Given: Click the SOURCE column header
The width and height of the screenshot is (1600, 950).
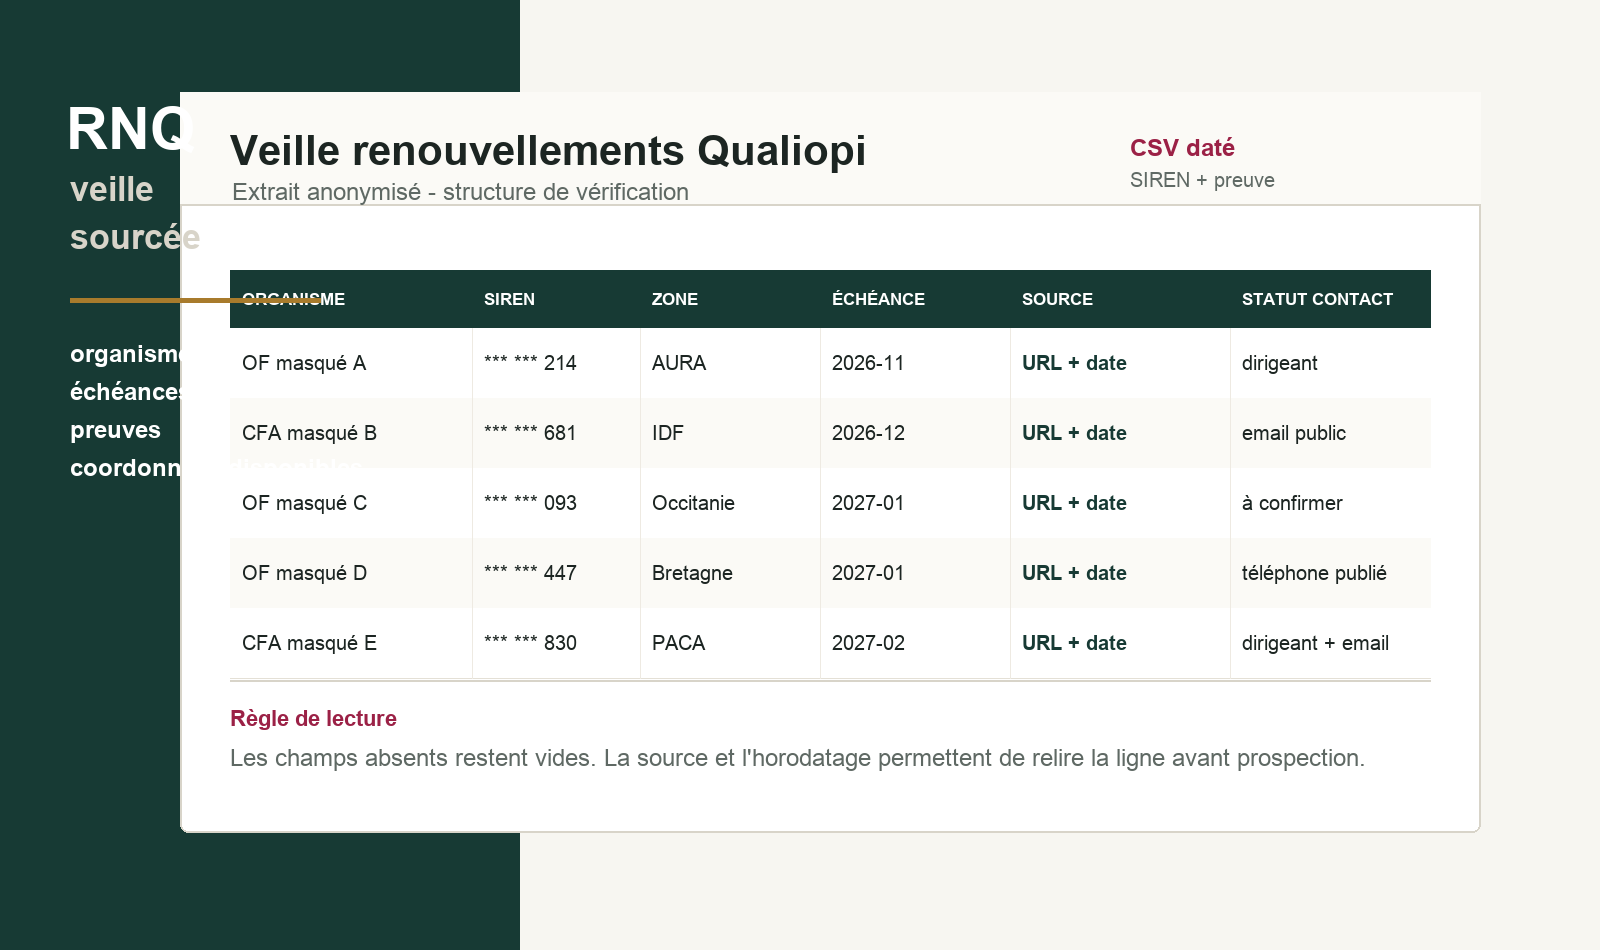Looking at the screenshot, I should (x=1057, y=299).
